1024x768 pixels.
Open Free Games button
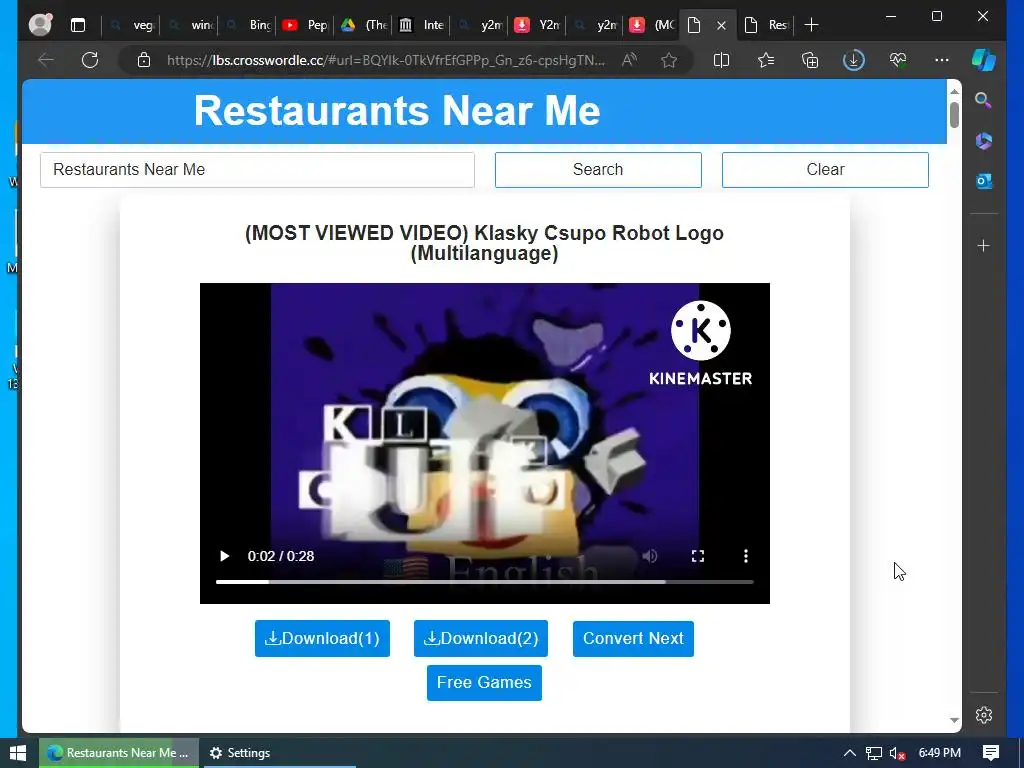pos(484,682)
